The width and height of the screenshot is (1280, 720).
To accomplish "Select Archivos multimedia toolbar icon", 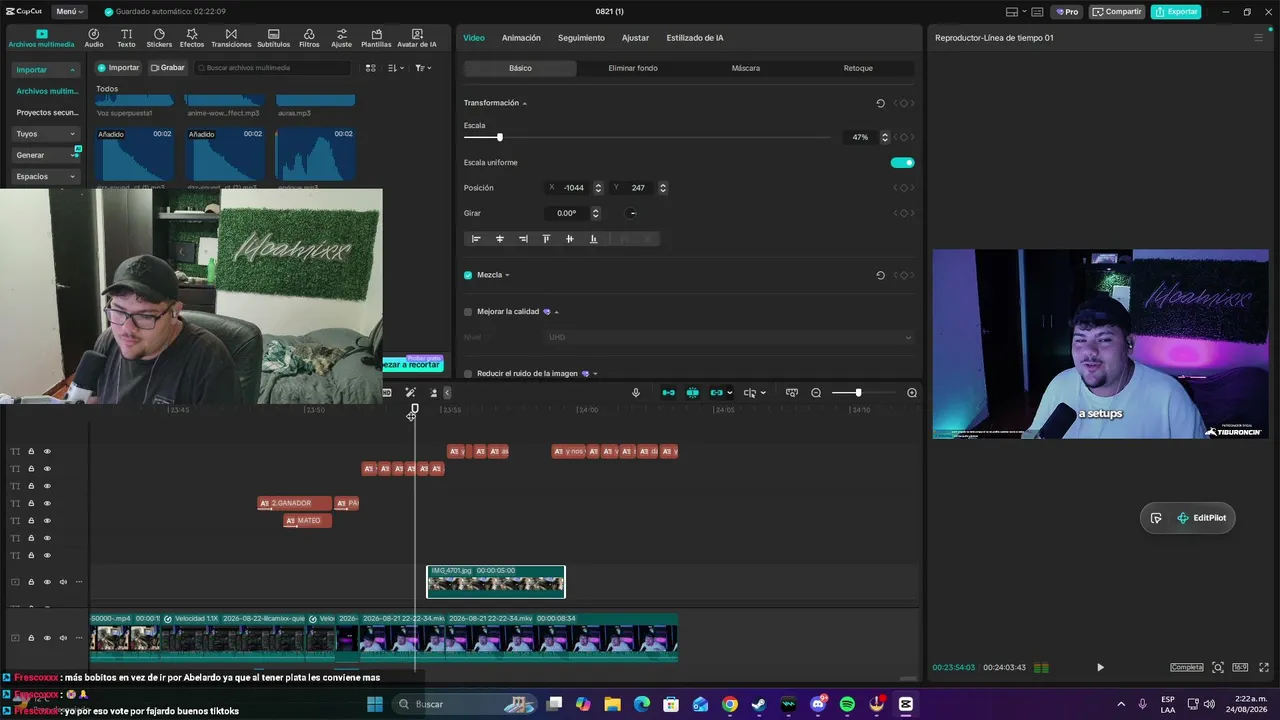I will [41, 38].
